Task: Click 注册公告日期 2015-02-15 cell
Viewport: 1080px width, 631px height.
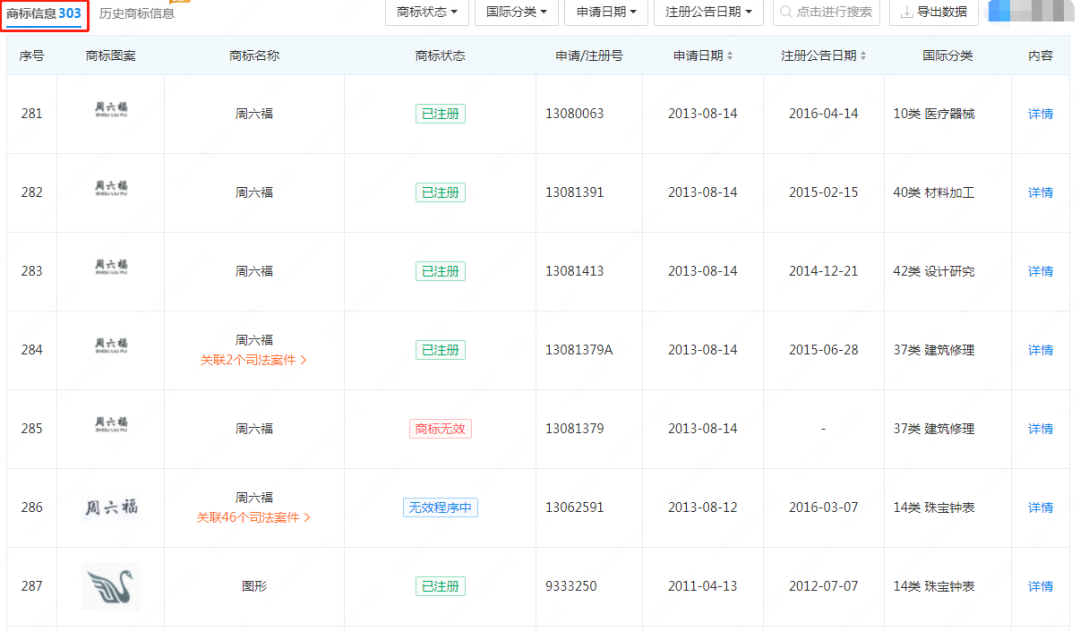Action: pos(824,192)
